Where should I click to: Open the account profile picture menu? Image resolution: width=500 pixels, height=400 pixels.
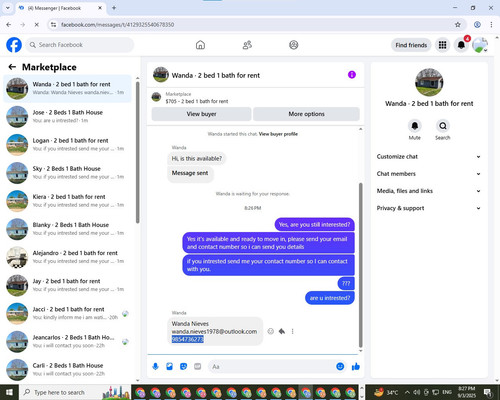pyautogui.click(x=480, y=45)
